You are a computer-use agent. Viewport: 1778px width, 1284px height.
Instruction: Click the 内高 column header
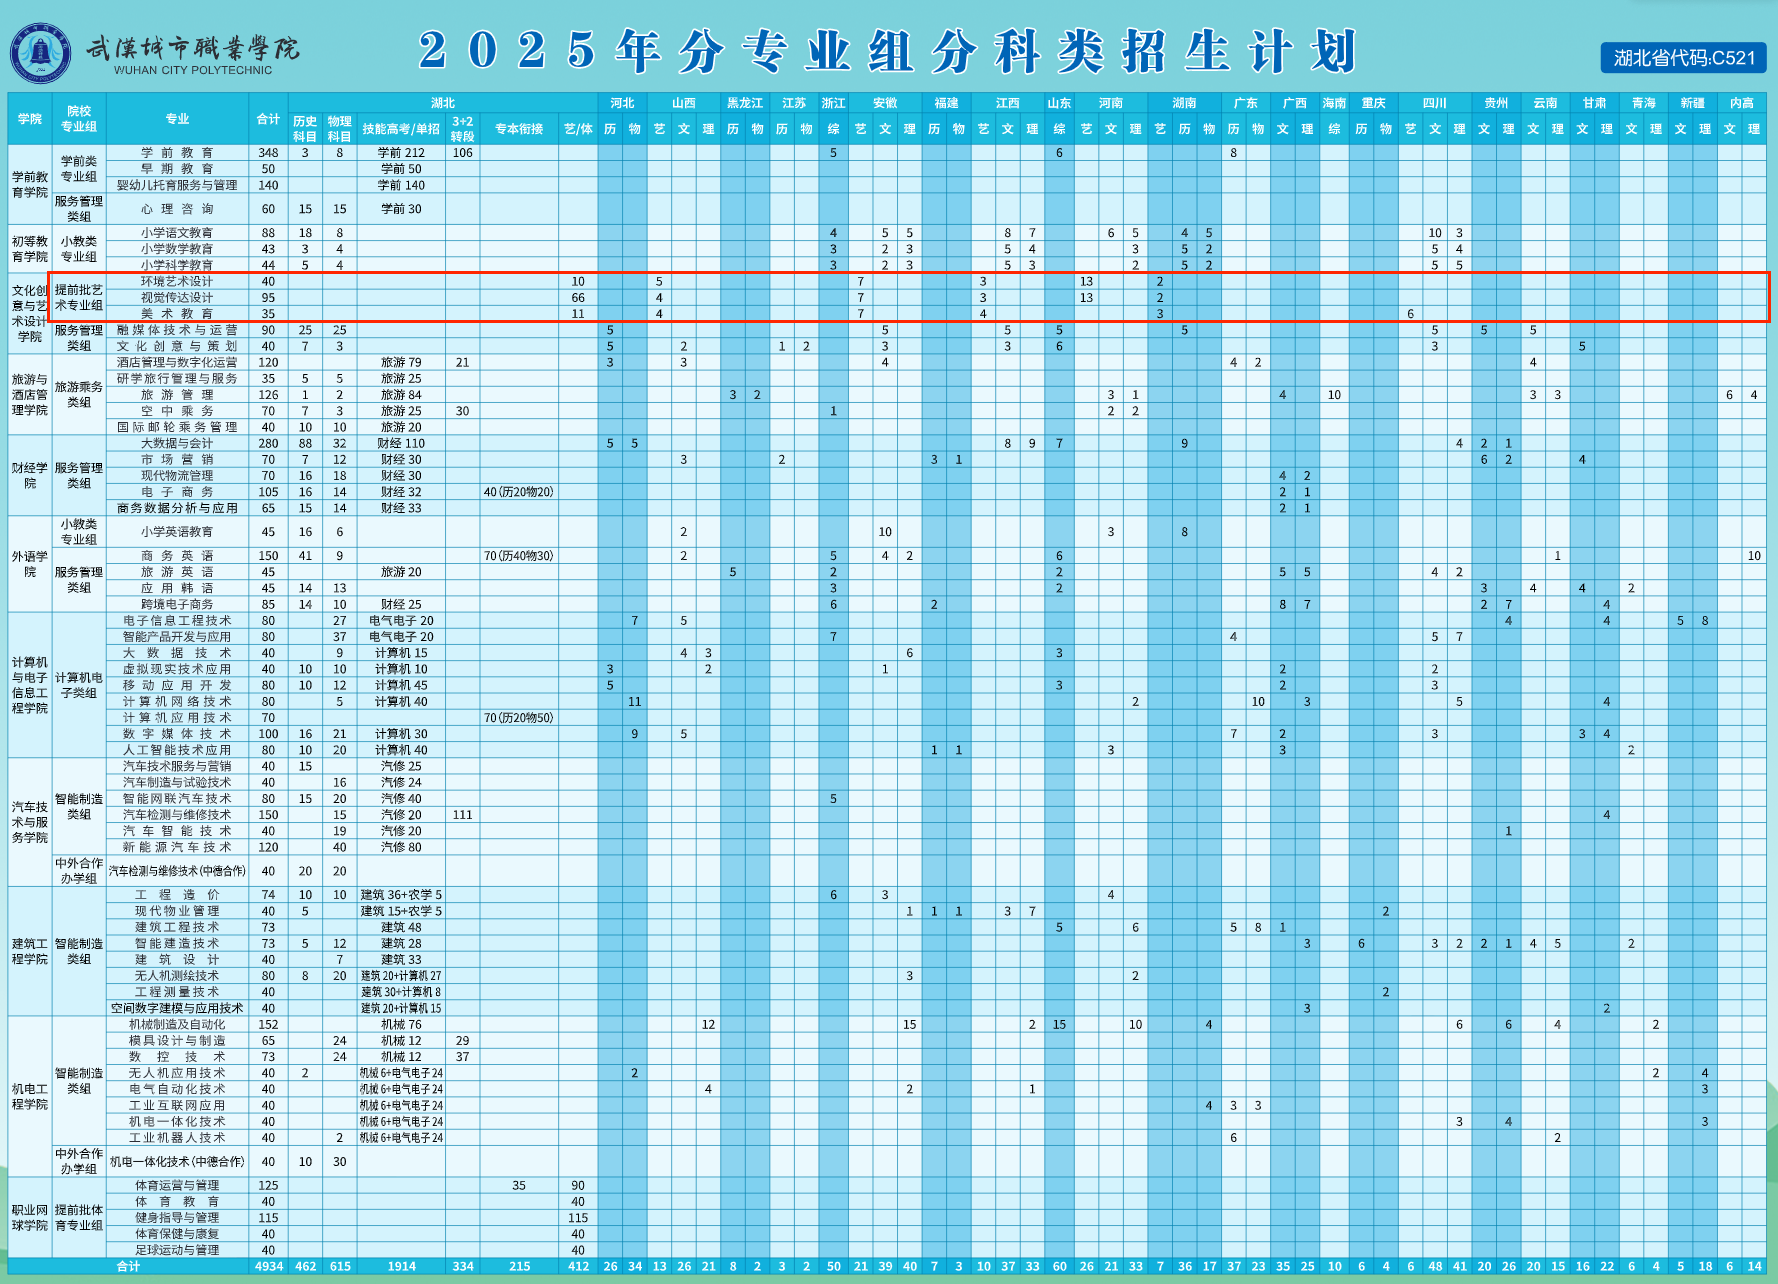pyautogui.click(x=1741, y=103)
